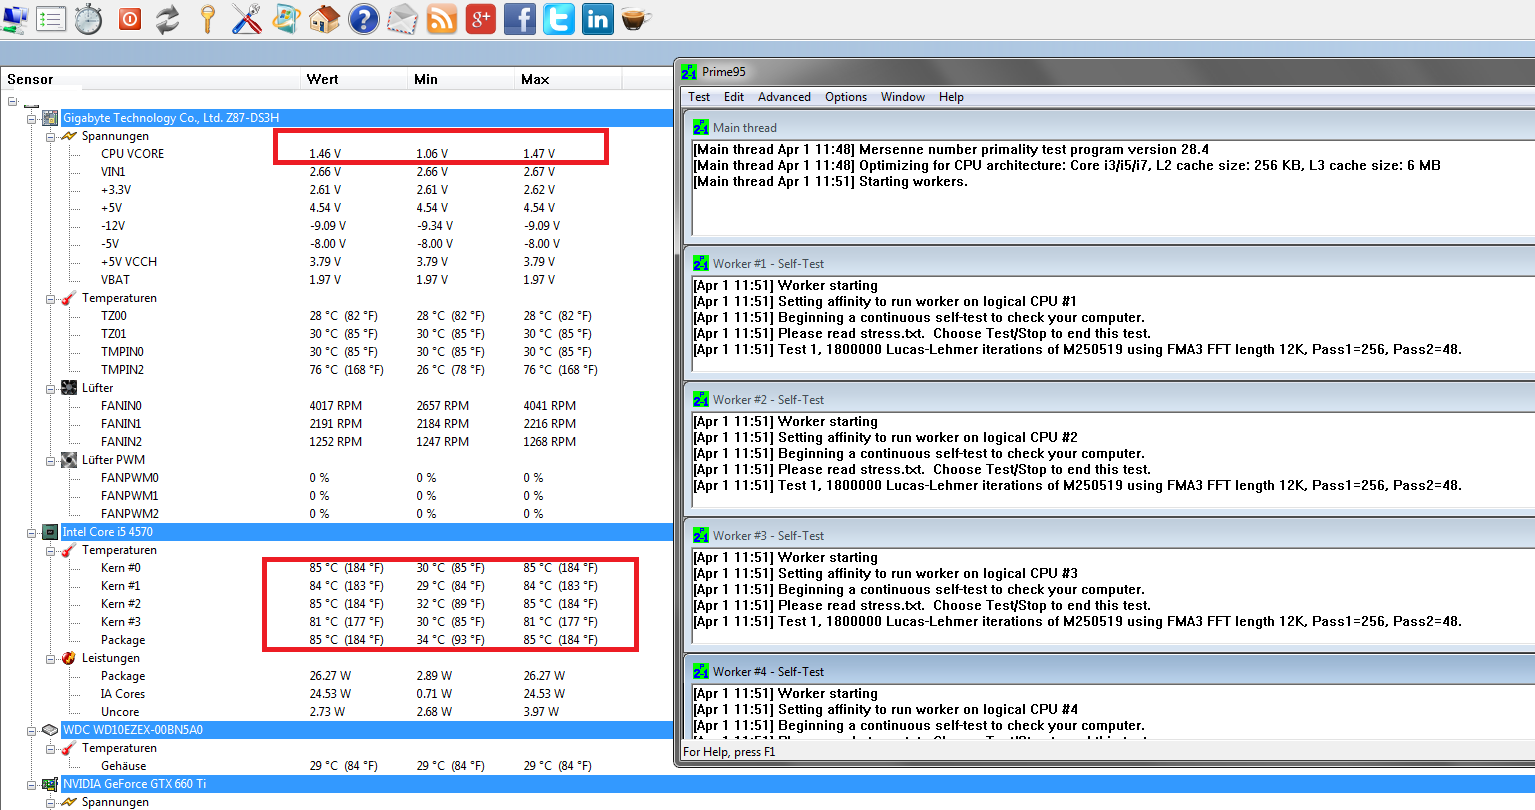Select the Kern #3 temperature row
Image resolution: width=1535 pixels, height=810 pixels.
(x=337, y=622)
